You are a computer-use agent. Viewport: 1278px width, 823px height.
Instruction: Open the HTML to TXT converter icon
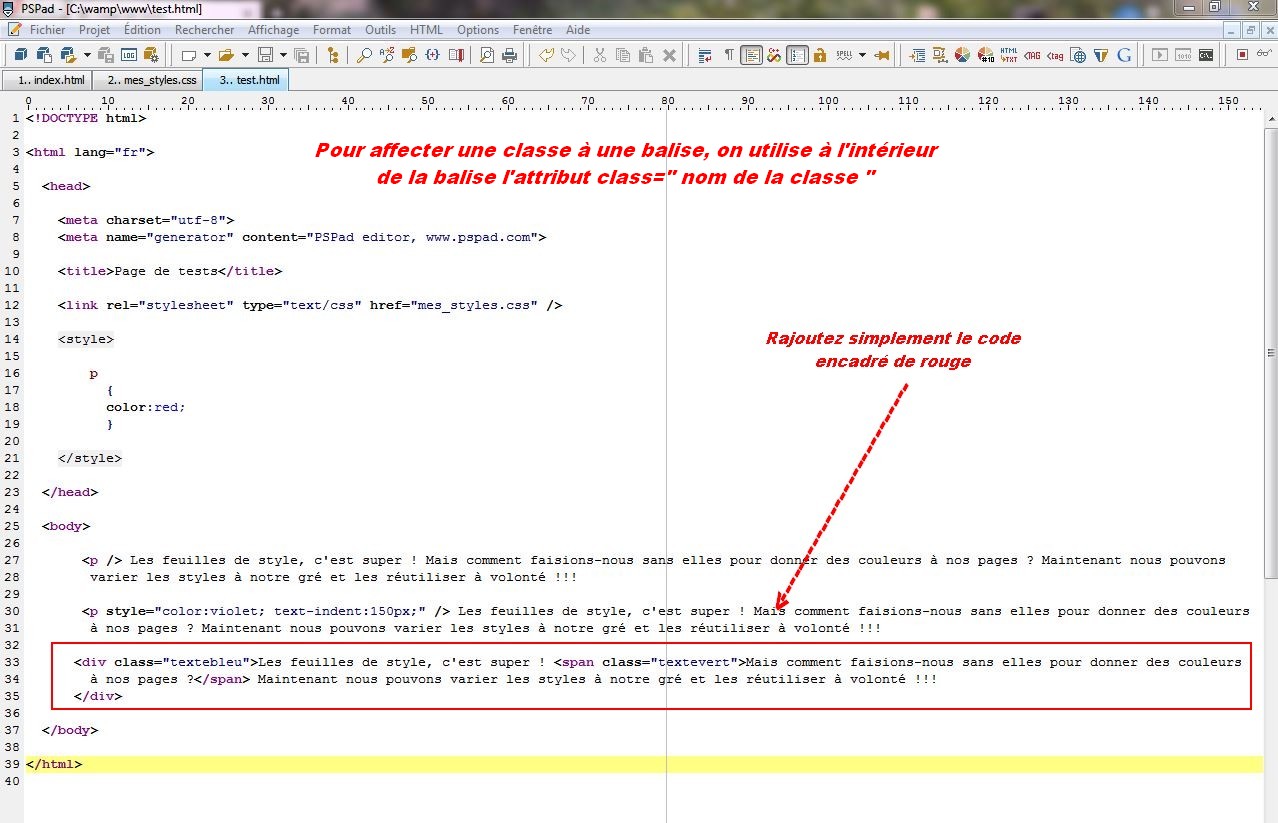tap(1006, 55)
